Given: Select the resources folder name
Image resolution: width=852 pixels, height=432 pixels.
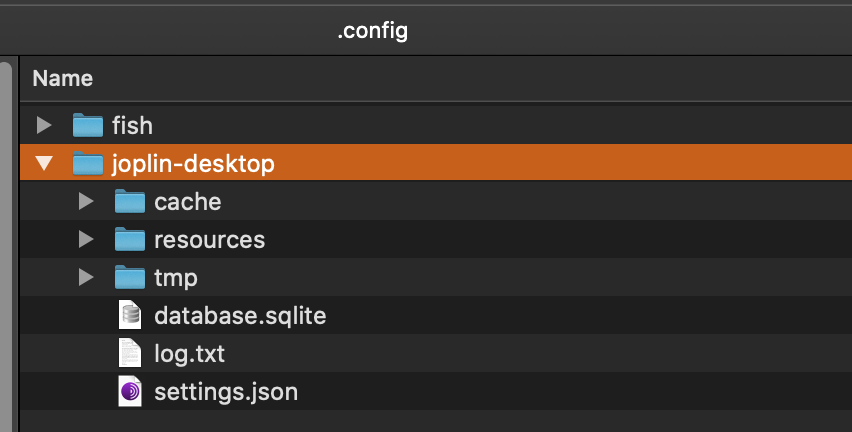Looking at the screenshot, I should coord(210,240).
